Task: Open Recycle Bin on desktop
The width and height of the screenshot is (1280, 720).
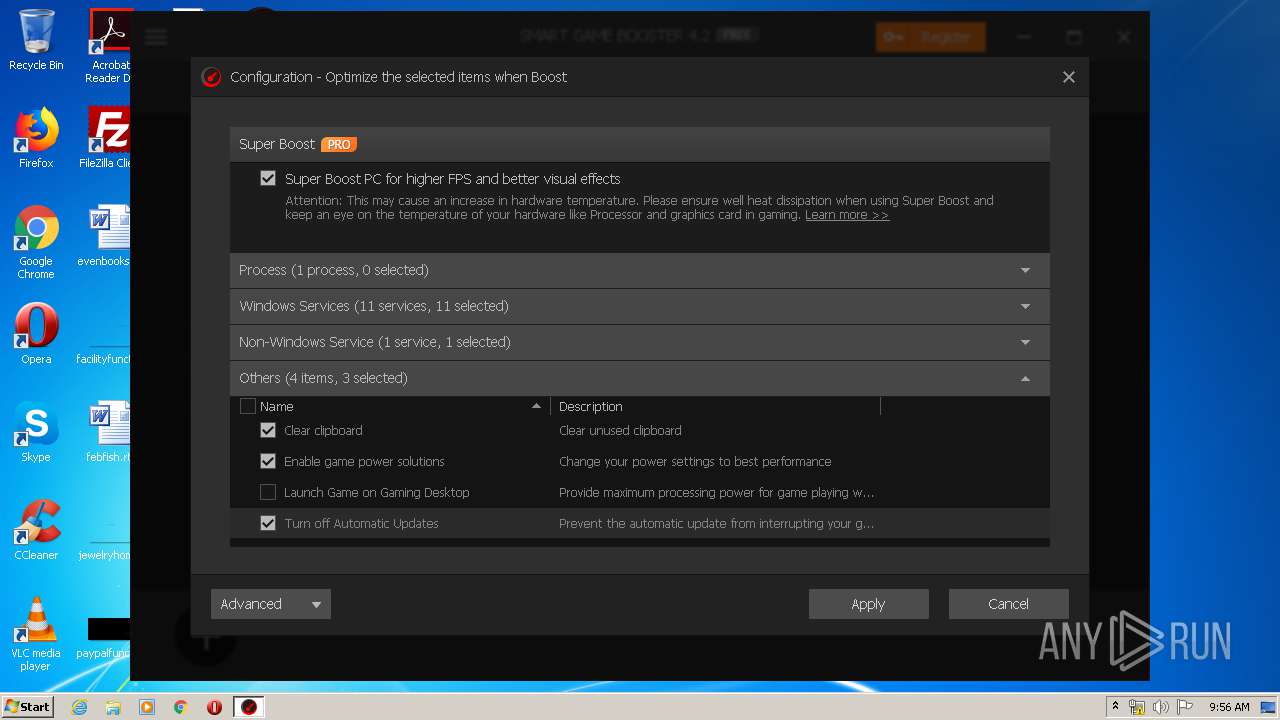Action: coord(36,40)
